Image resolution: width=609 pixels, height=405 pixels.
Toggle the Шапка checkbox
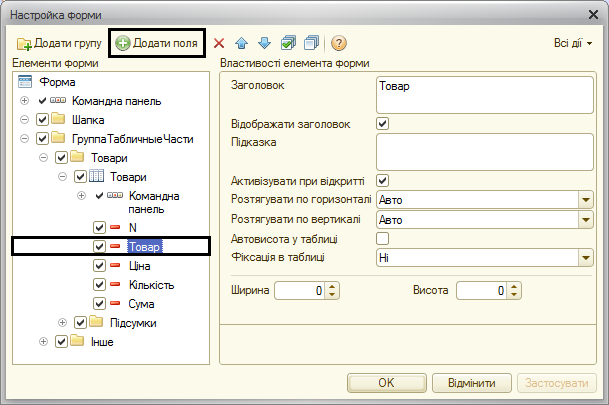coord(42,119)
